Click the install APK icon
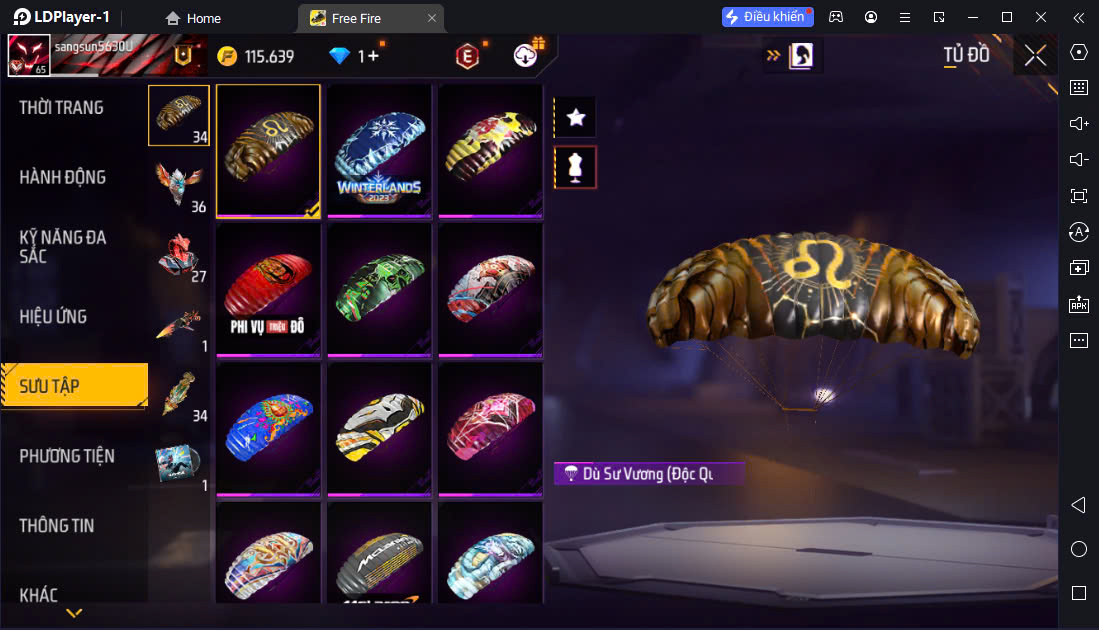 tap(1079, 303)
